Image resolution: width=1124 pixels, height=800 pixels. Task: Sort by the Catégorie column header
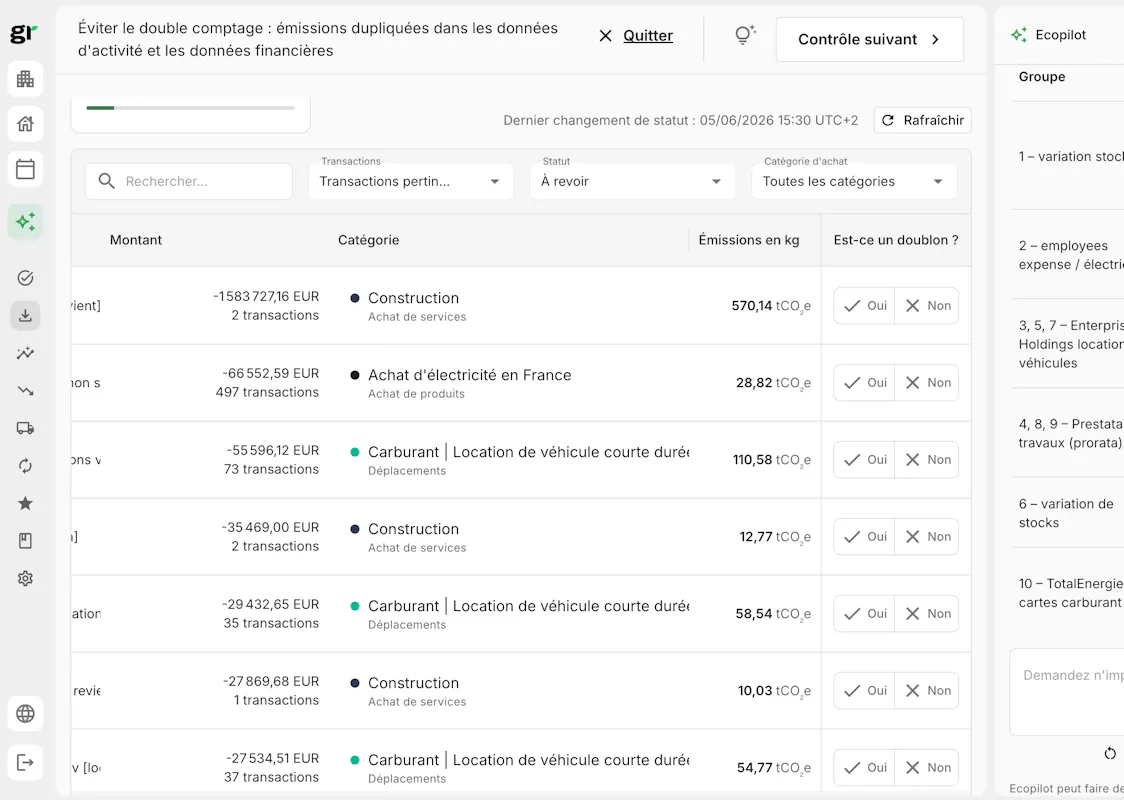(x=368, y=240)
